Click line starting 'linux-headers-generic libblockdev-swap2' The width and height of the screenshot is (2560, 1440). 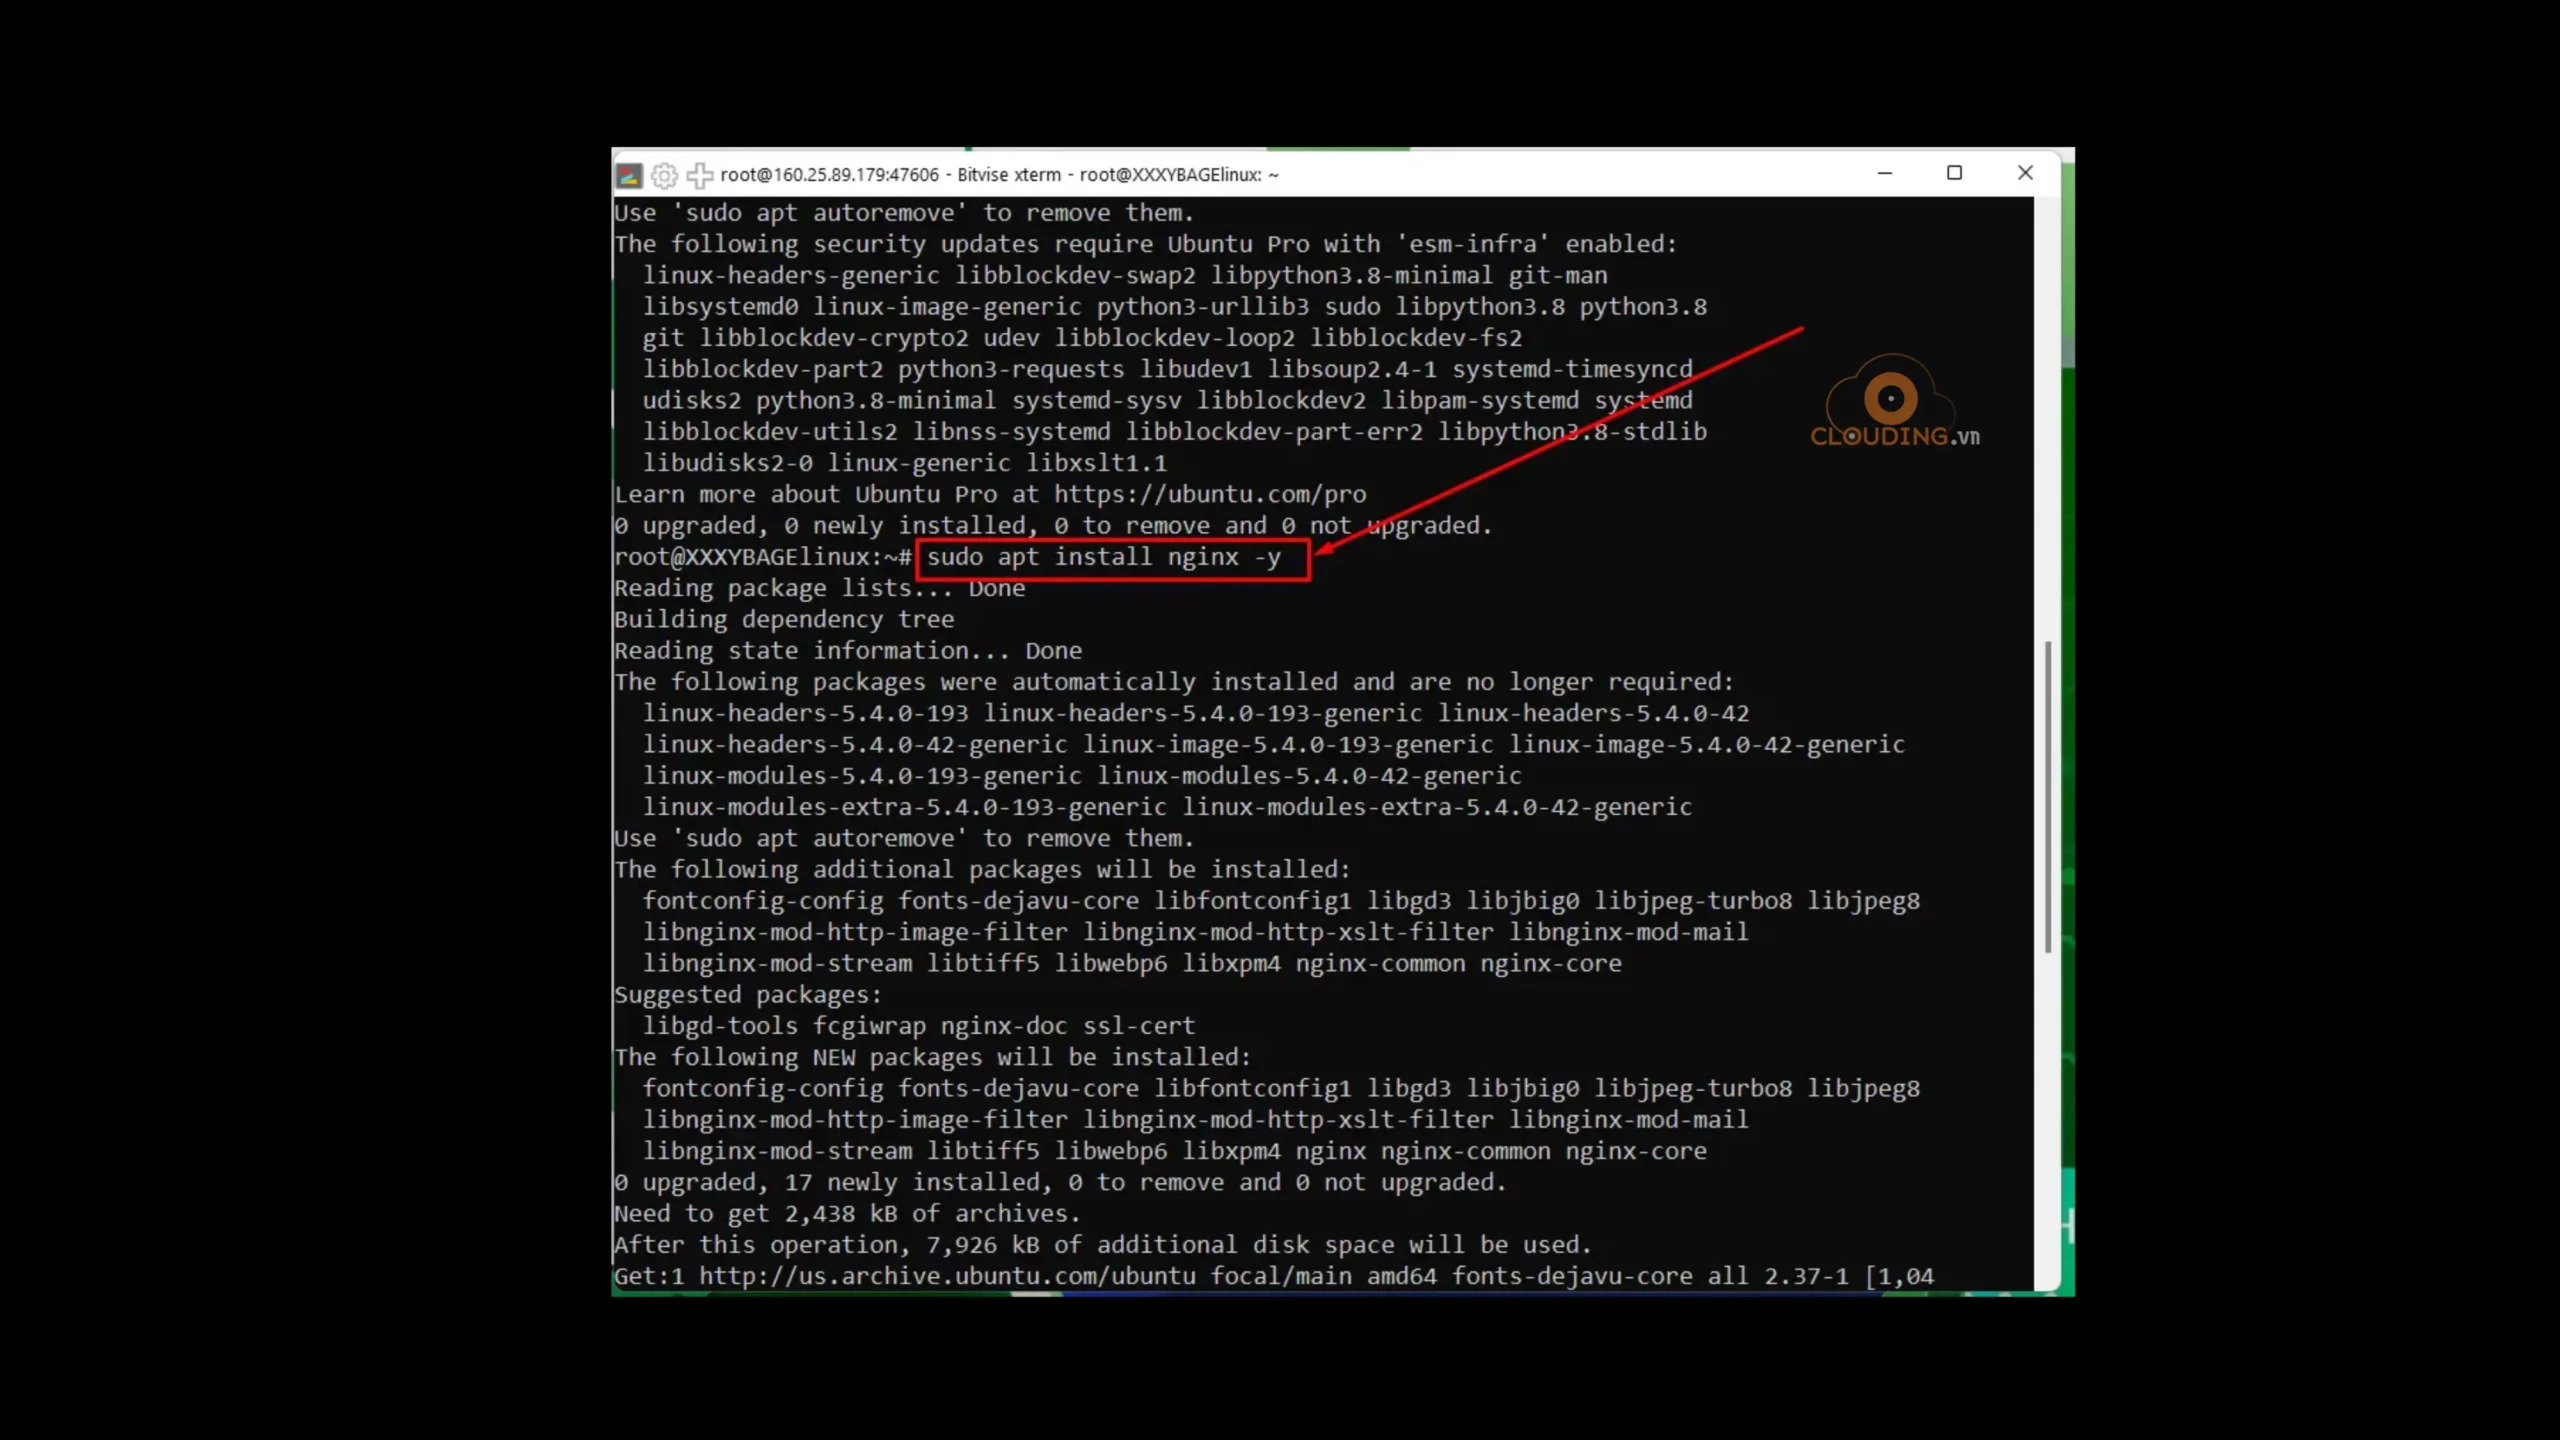coord(1125,276)
